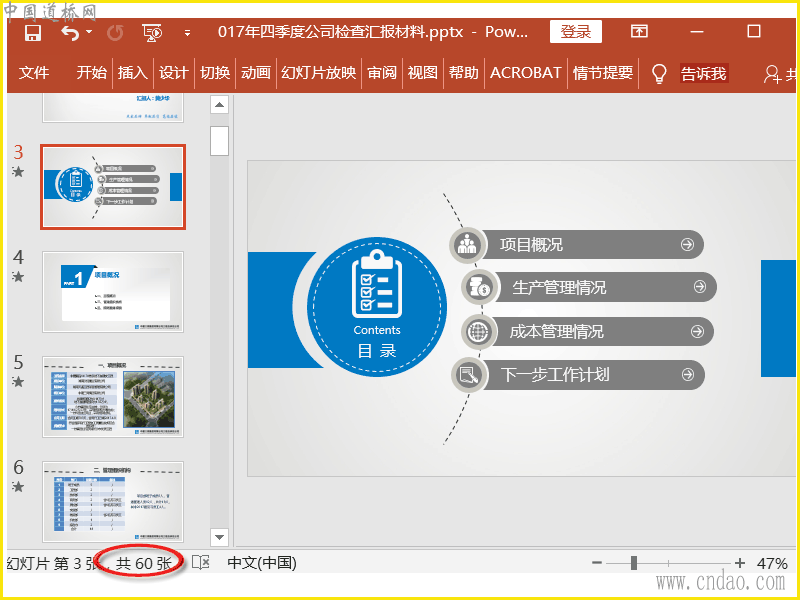Click the zoom slider handle
The image size is (800, 600).
tap(634, 563)
